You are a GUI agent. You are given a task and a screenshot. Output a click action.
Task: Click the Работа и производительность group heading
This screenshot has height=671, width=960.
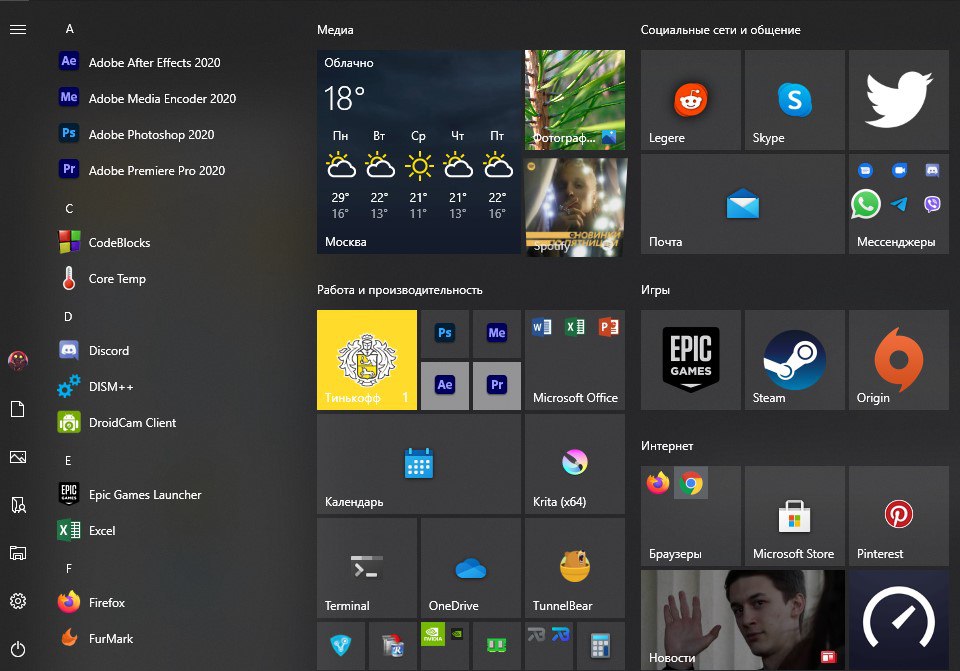tap(400, 290)
